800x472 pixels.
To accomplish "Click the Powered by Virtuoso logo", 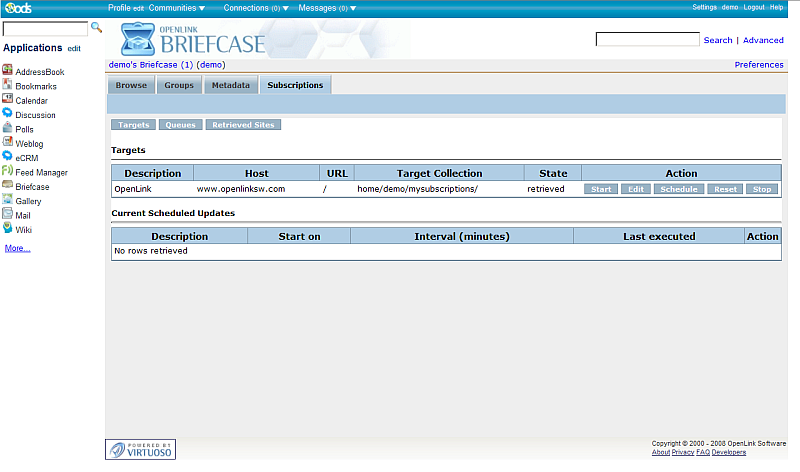I will pos(141,450).
